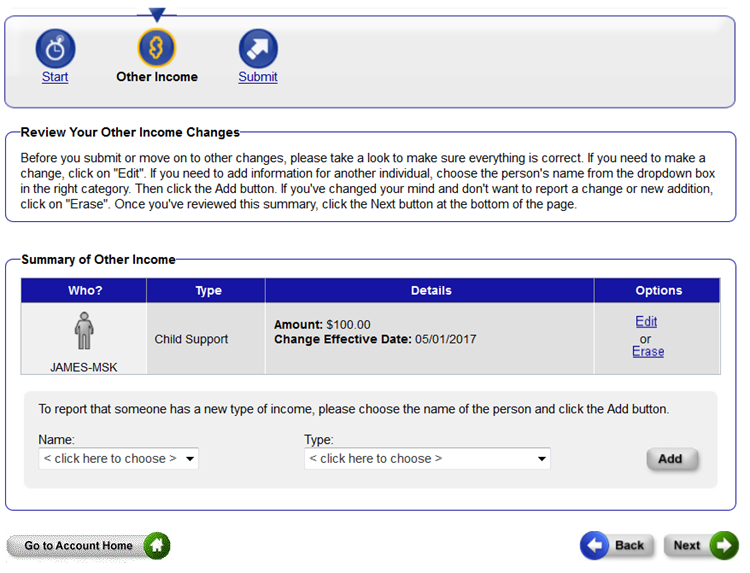The width and height of the screenshot is (750, 573).
Task: Erase the Child Support income entry
Action: (647, 352)
